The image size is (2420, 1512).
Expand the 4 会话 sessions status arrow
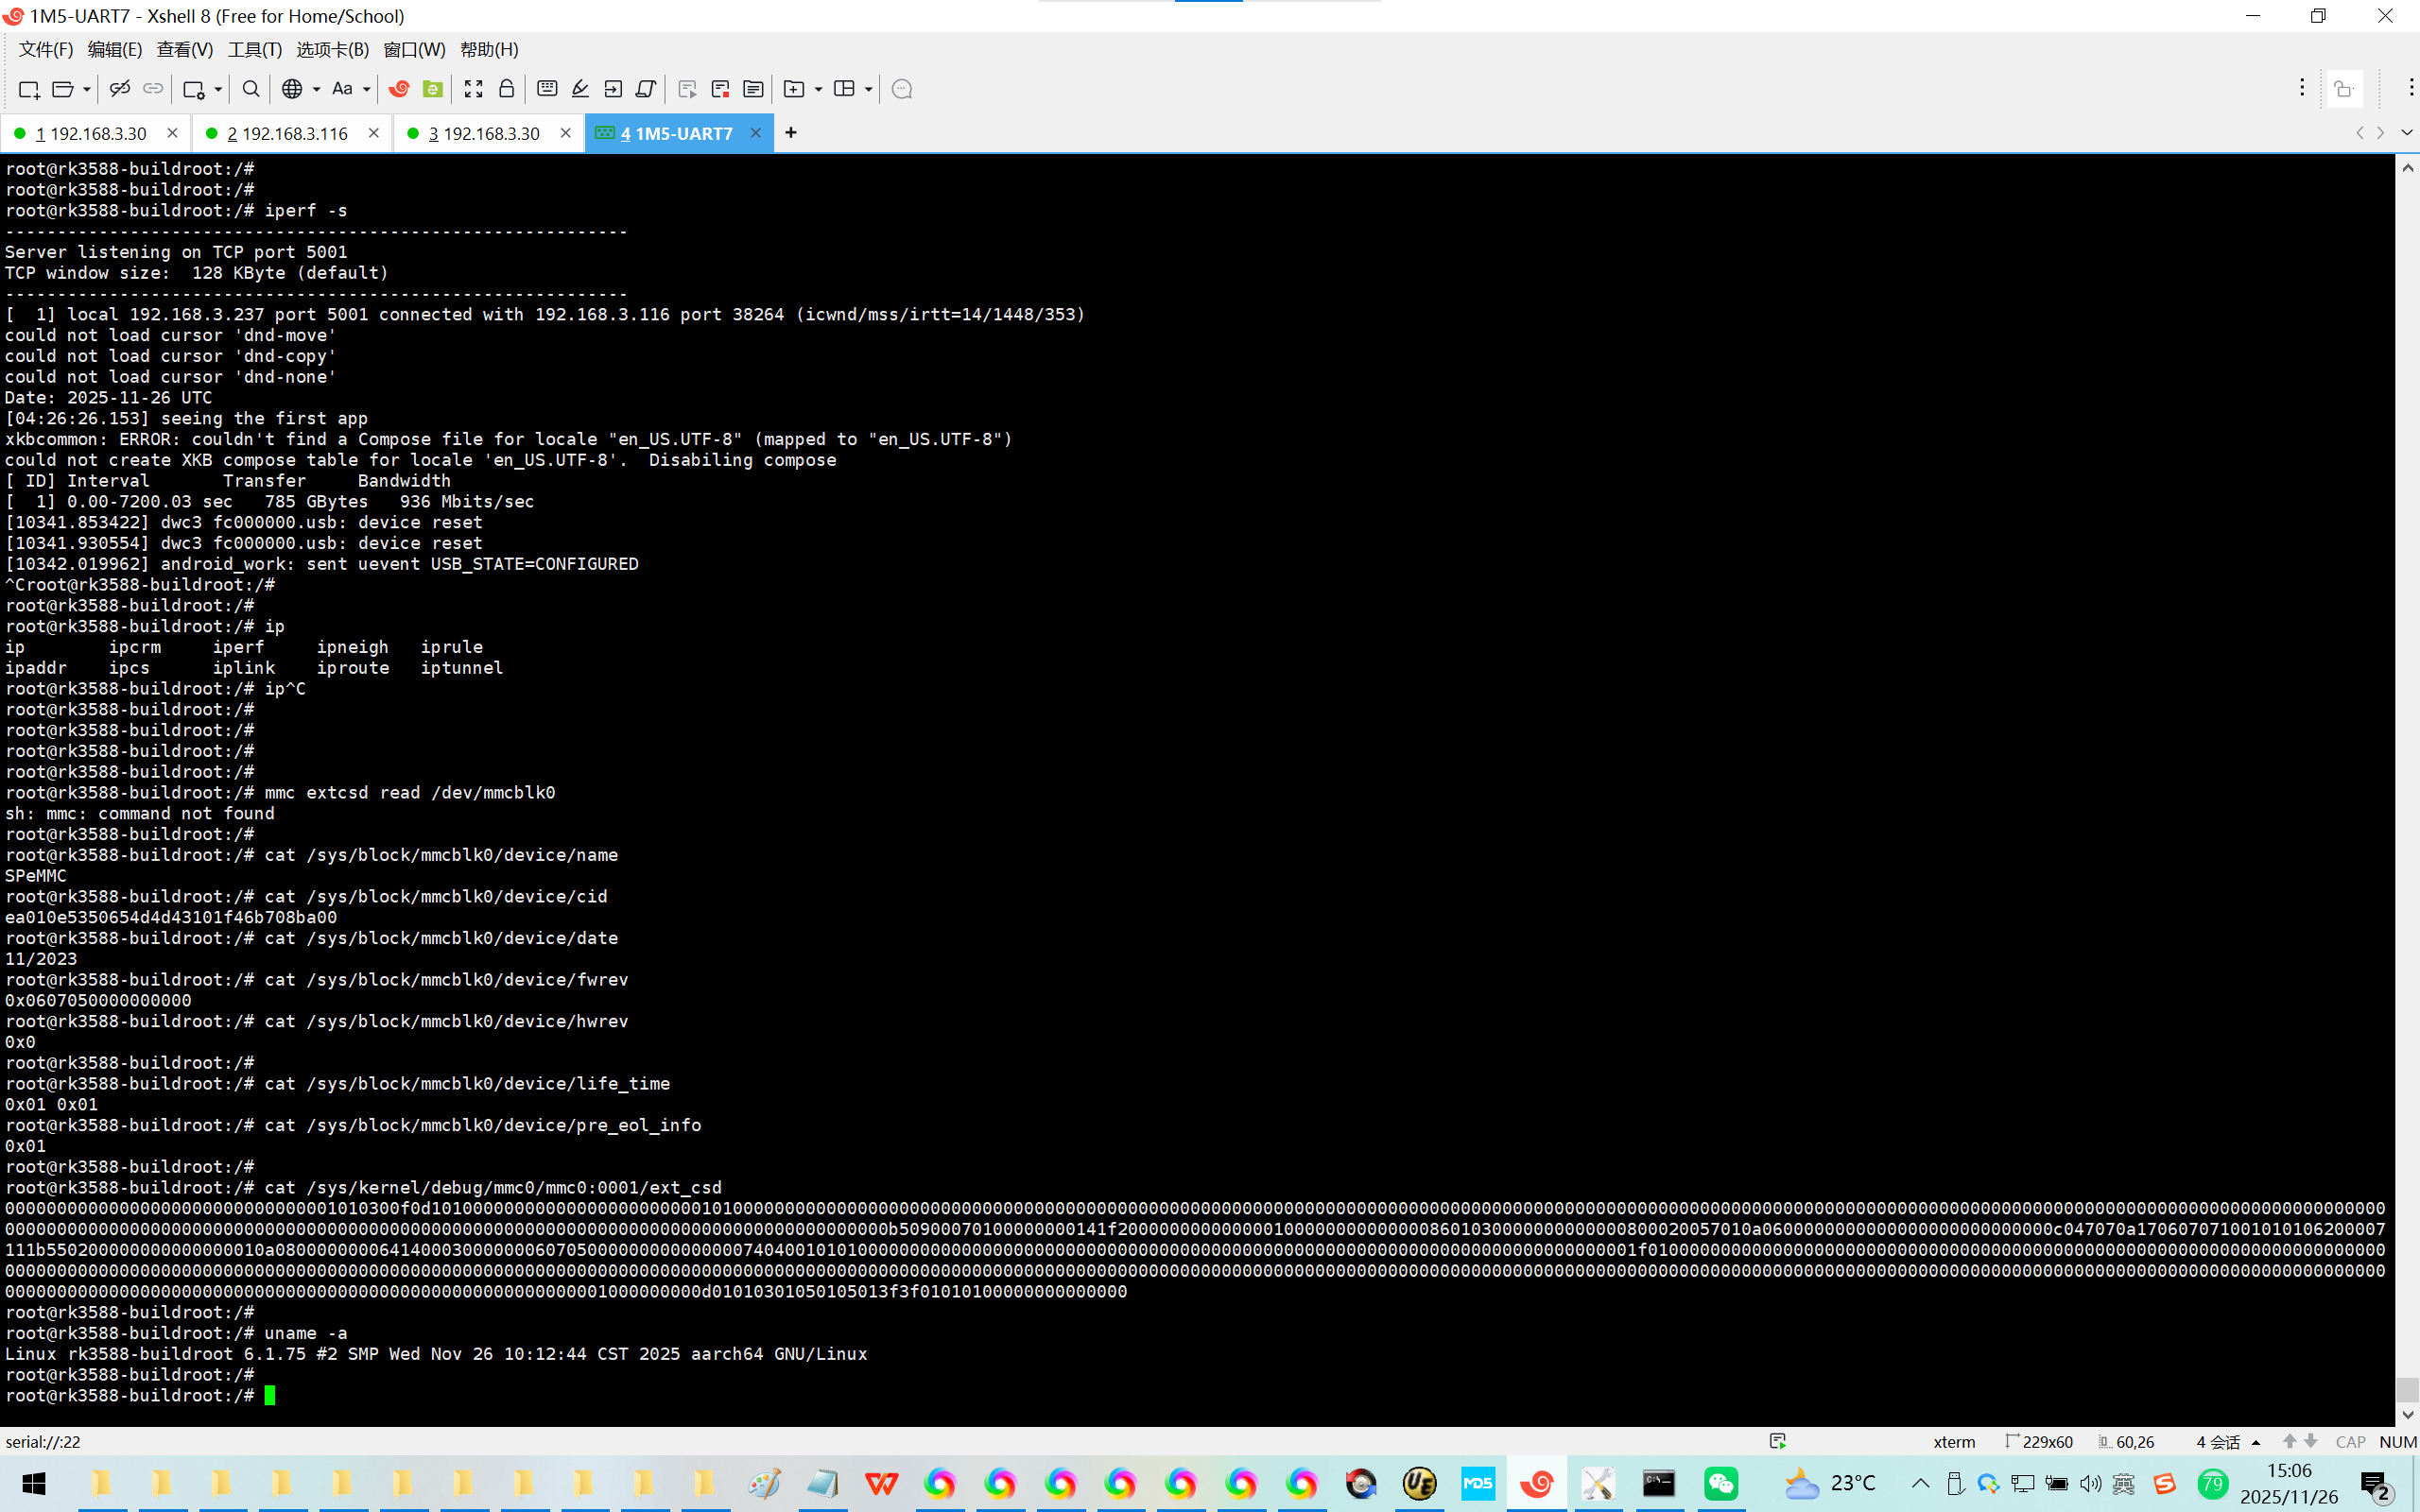click(x=2256, y=1442)
